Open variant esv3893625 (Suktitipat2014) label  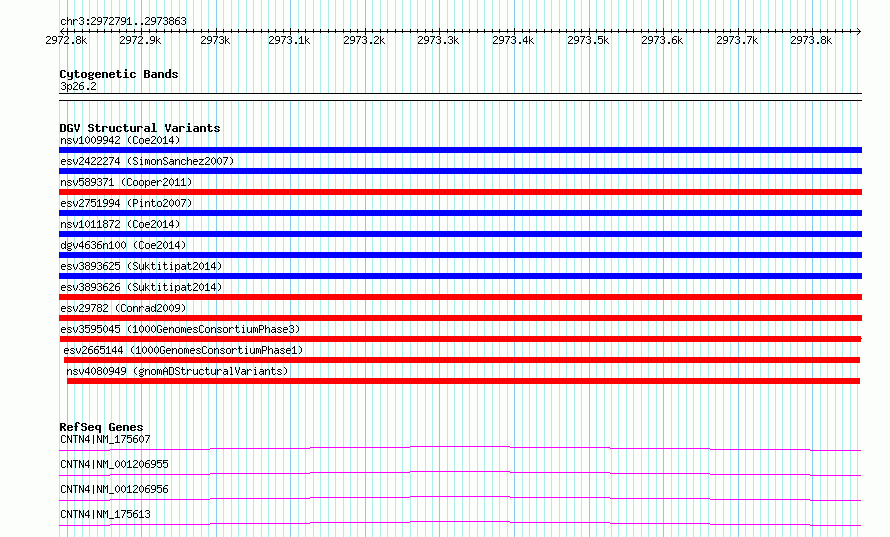(x=141, y=266)
